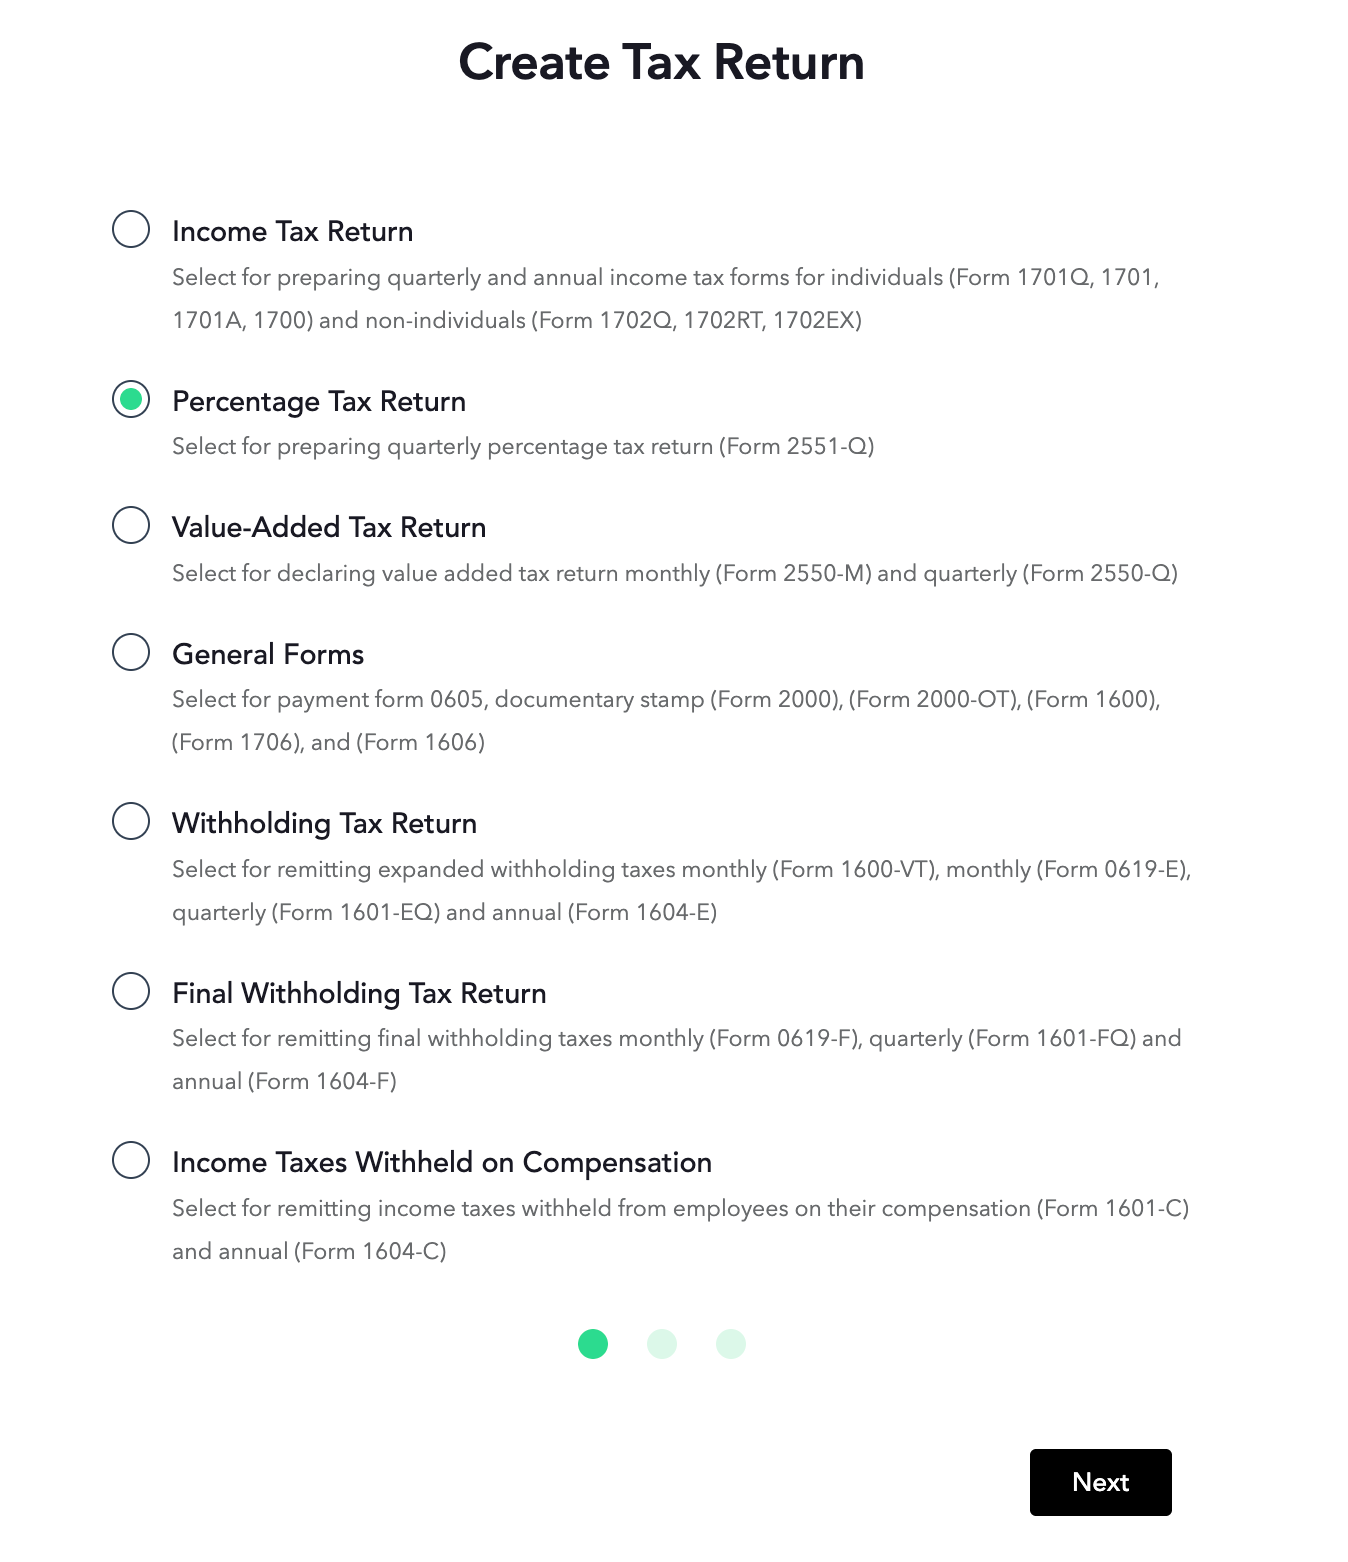Click Income Taxes Withheld on Compensation label
The height and width of the screenshot is (1562, 1348).
pyautogui.click(x=442, y=1162)
